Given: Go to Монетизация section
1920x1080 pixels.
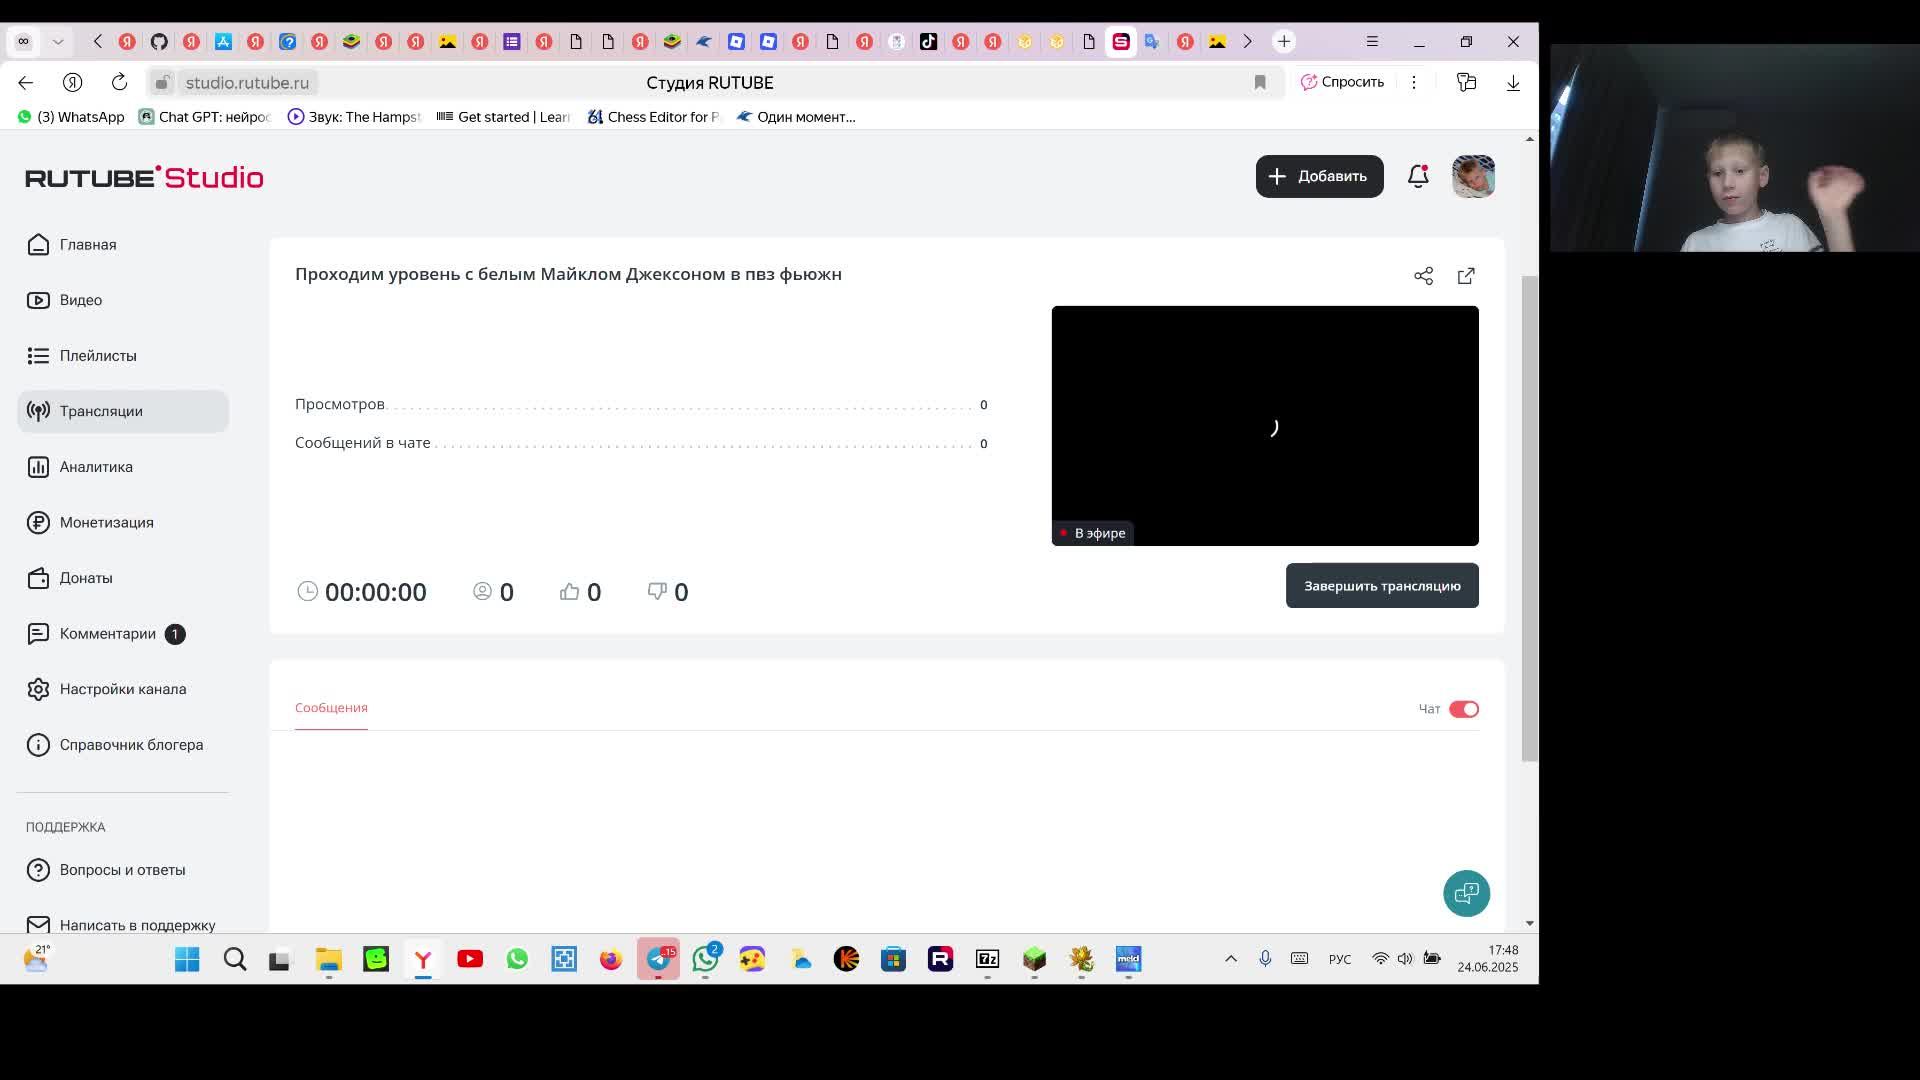Looking at the screenshot, I should coord(106,523).
